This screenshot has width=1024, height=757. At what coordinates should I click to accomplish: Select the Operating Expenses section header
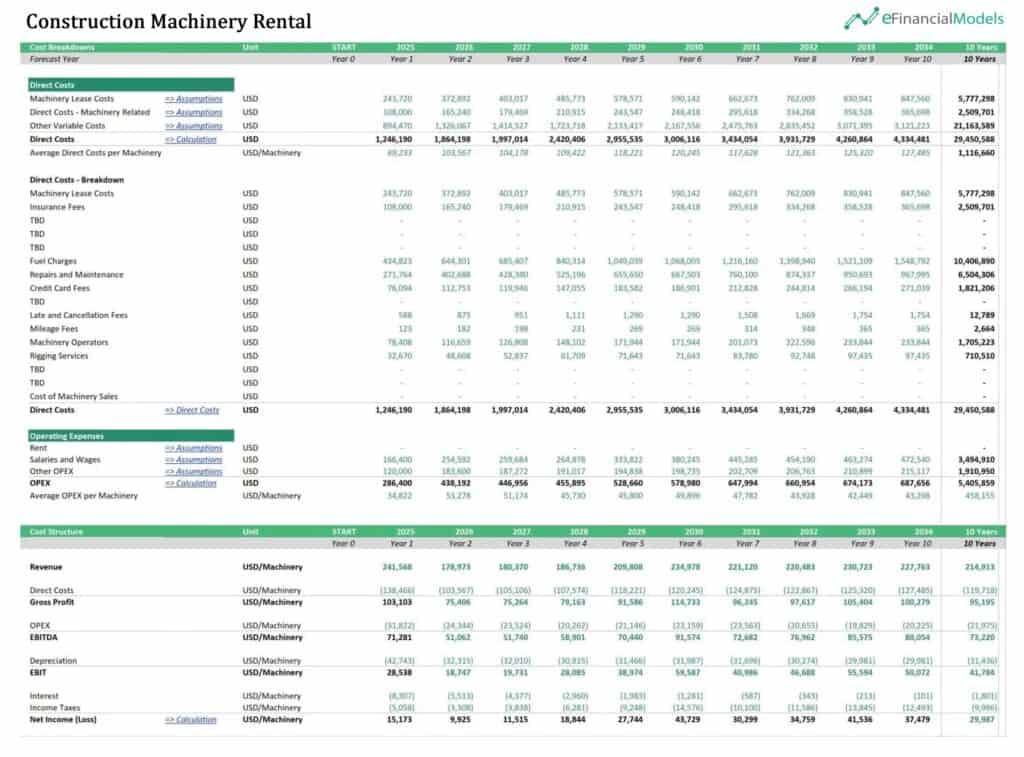pos(131,436)
